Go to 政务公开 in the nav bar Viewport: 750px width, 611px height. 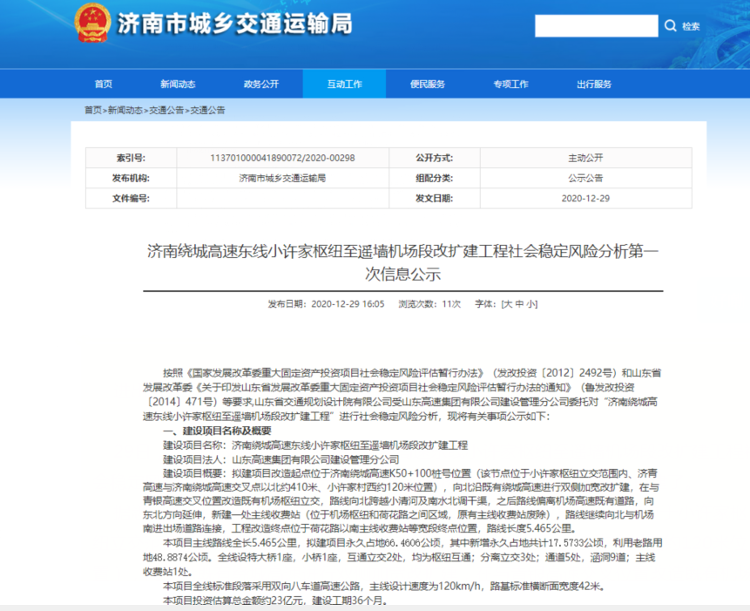tap(260, 84)
